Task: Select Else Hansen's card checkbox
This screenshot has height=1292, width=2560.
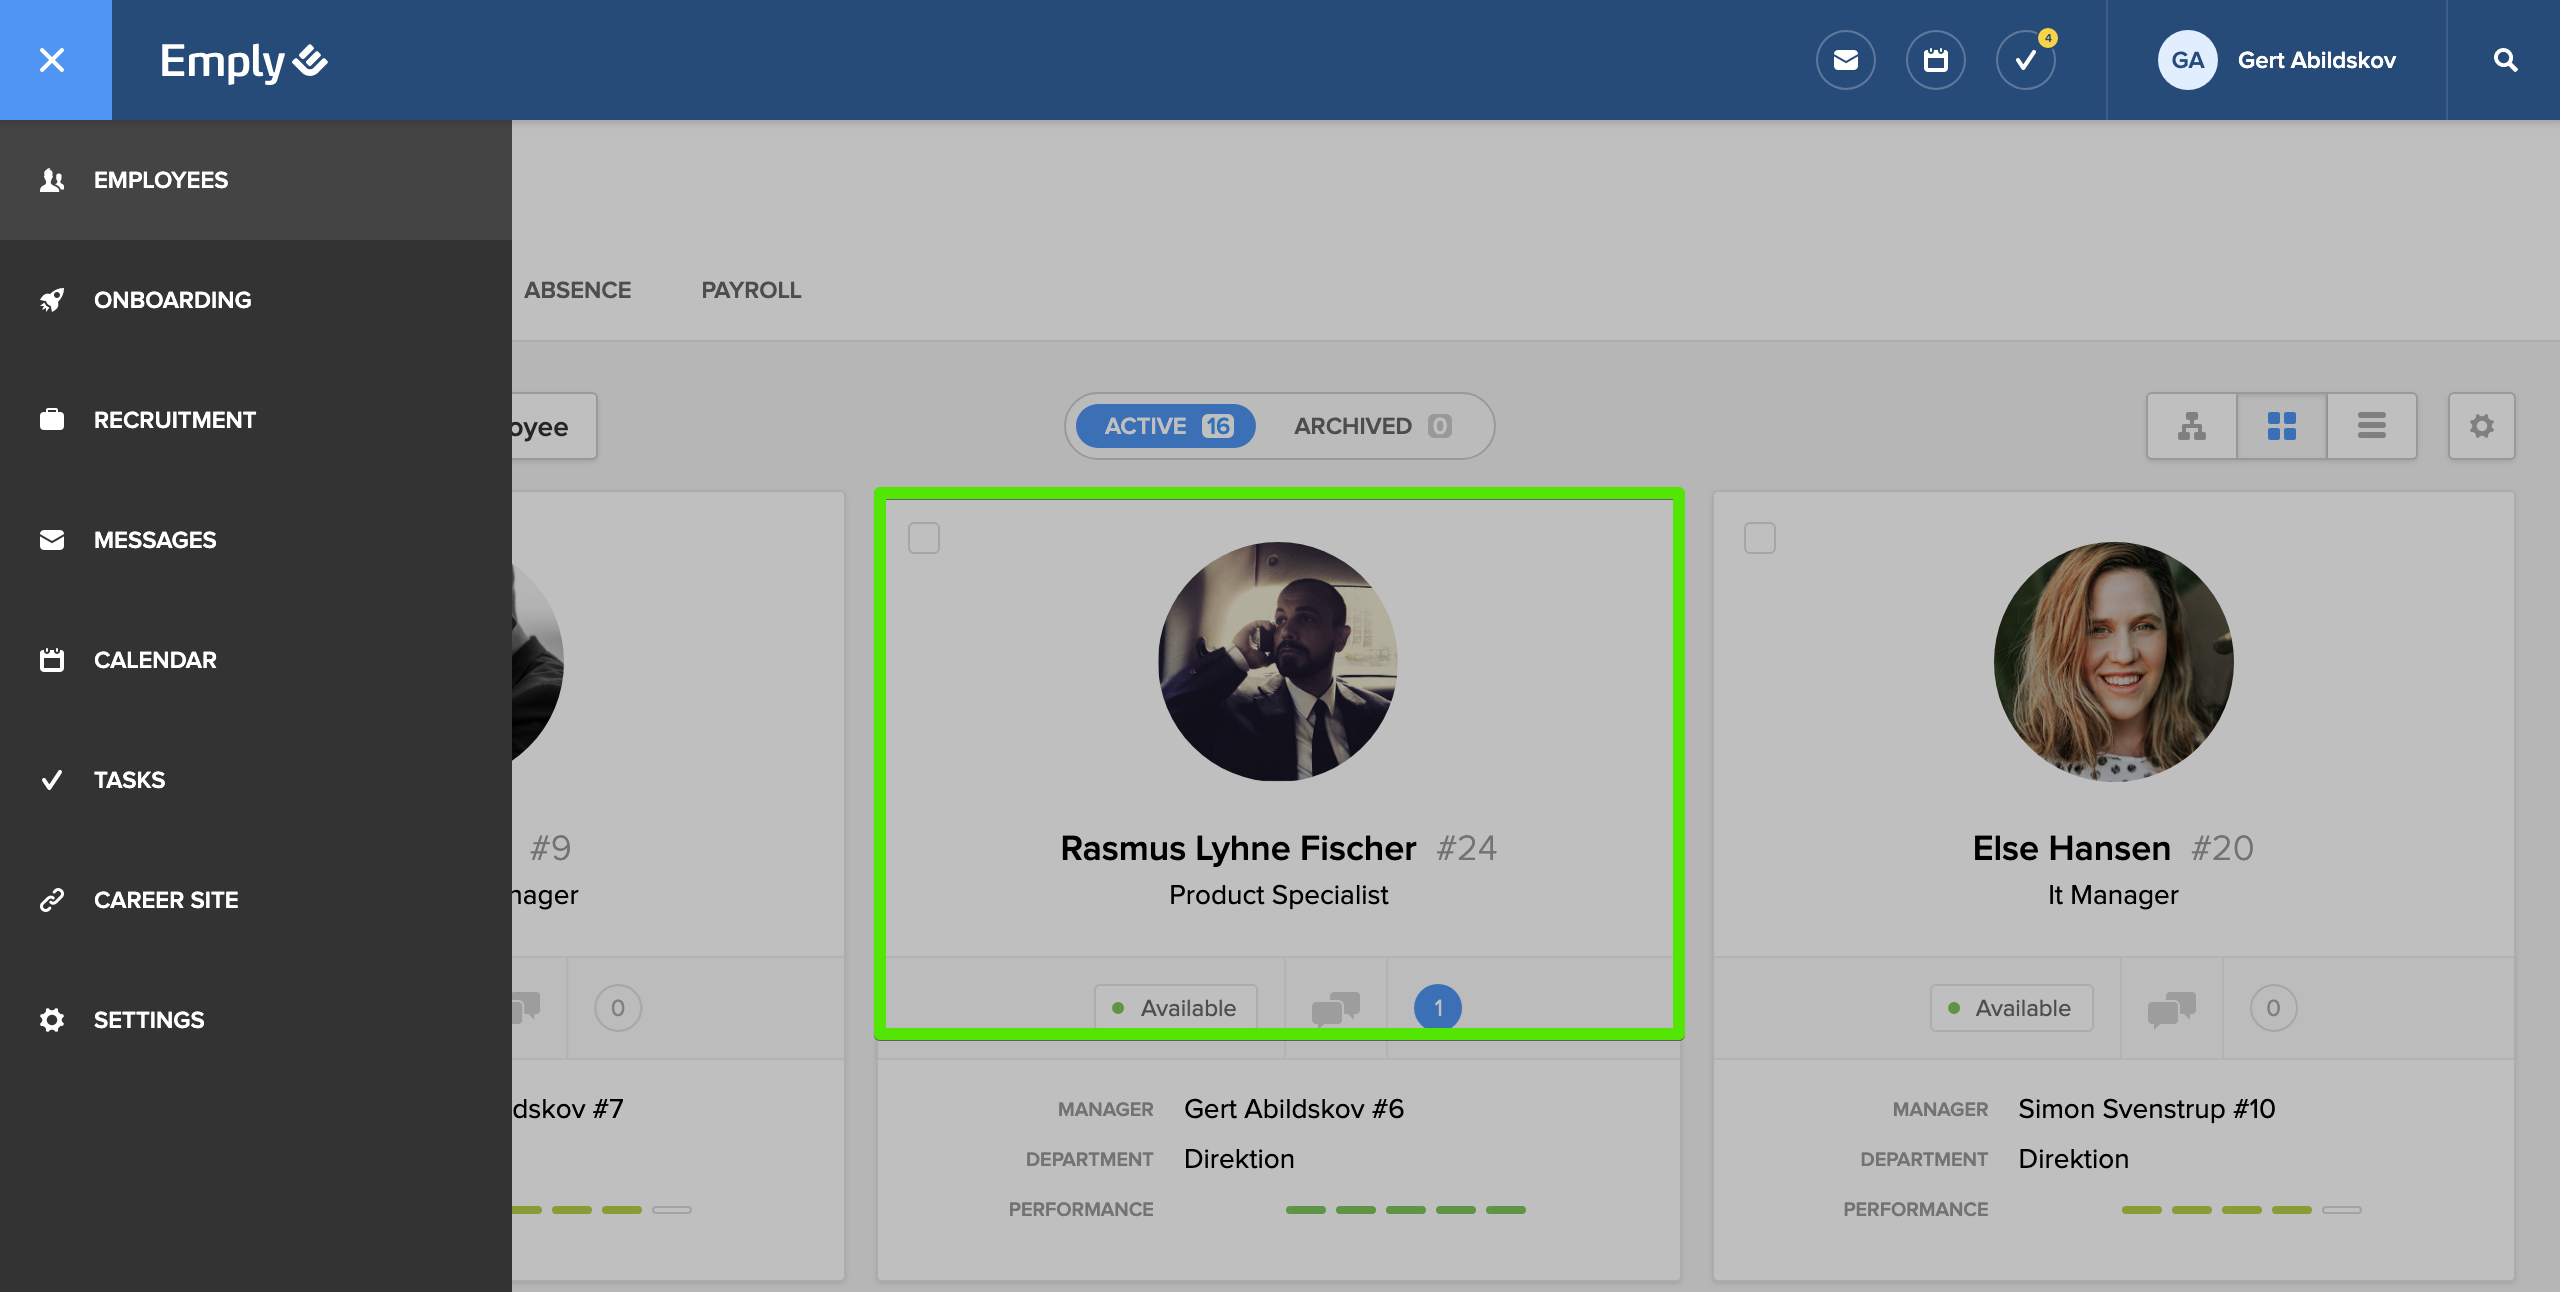Action: (1759, 538)
